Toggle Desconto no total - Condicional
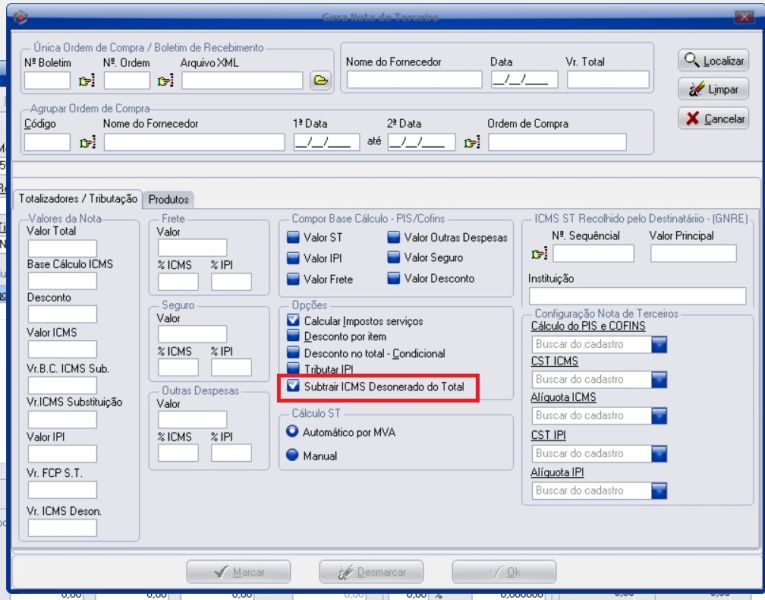Viewport: 765px width, 600px height. (293, 353)
